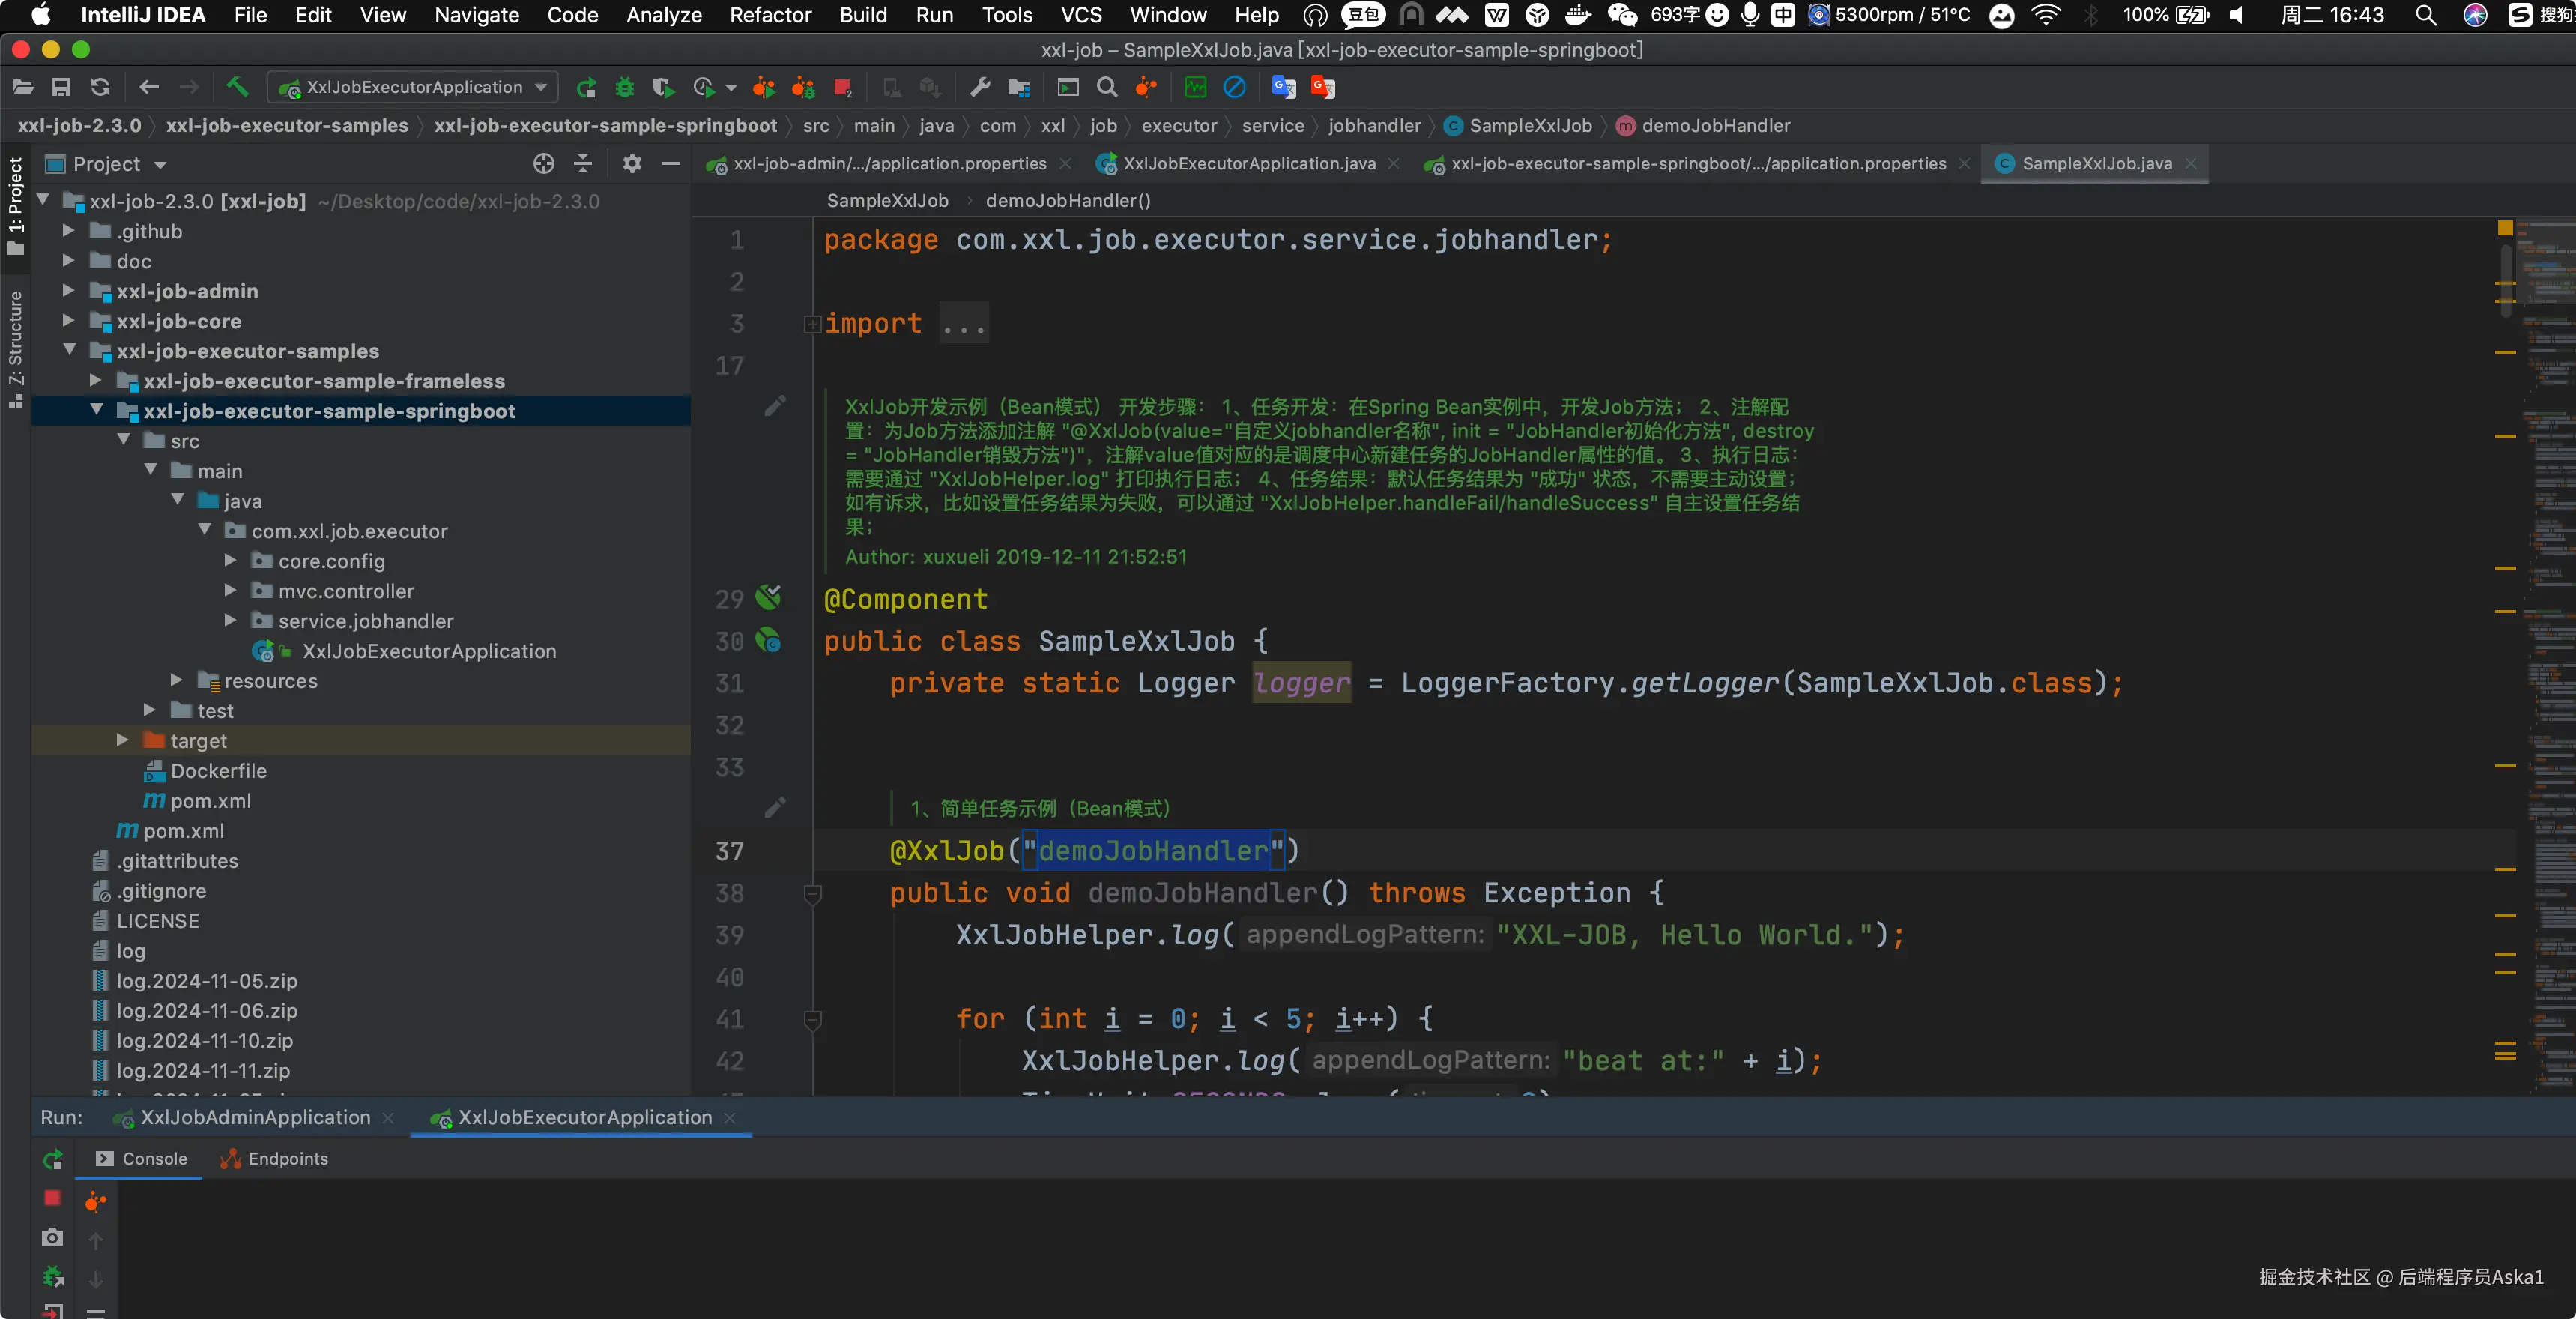Rerun the application in Run panel
2576x1319 pixels.
(53, 1159)
